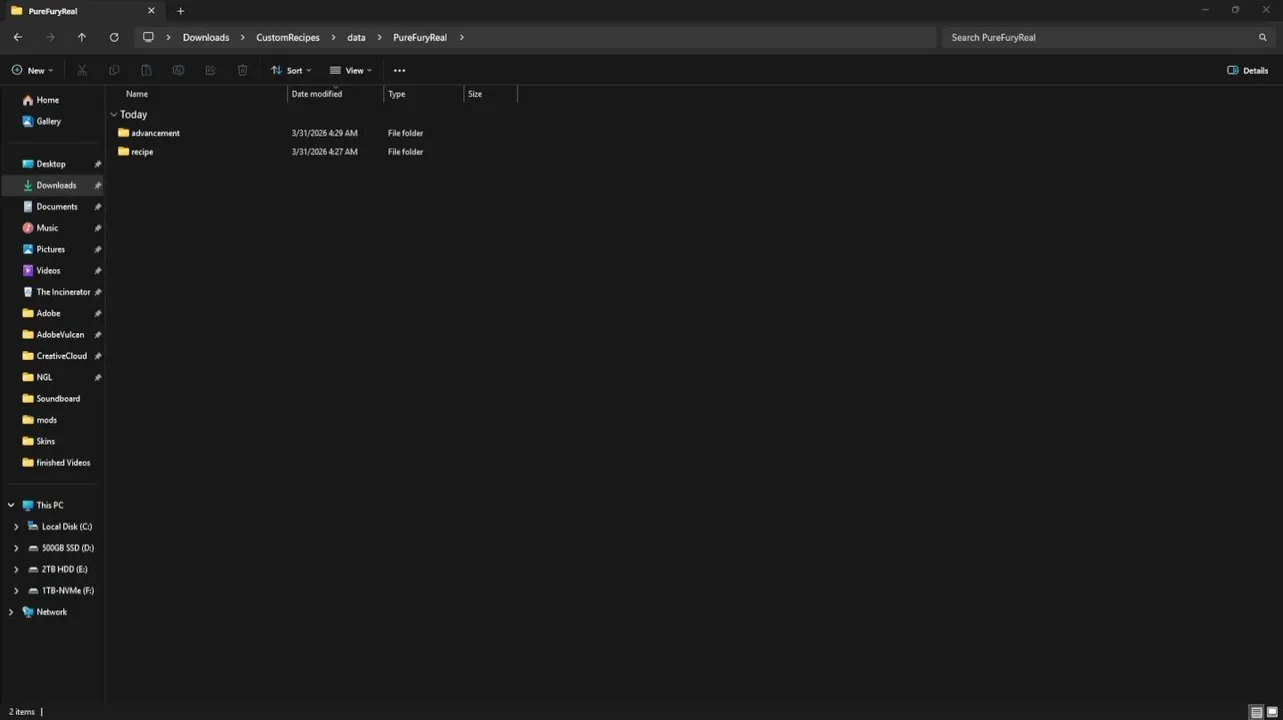
Task: Refresh the current folder view
Action: [114, 37]
